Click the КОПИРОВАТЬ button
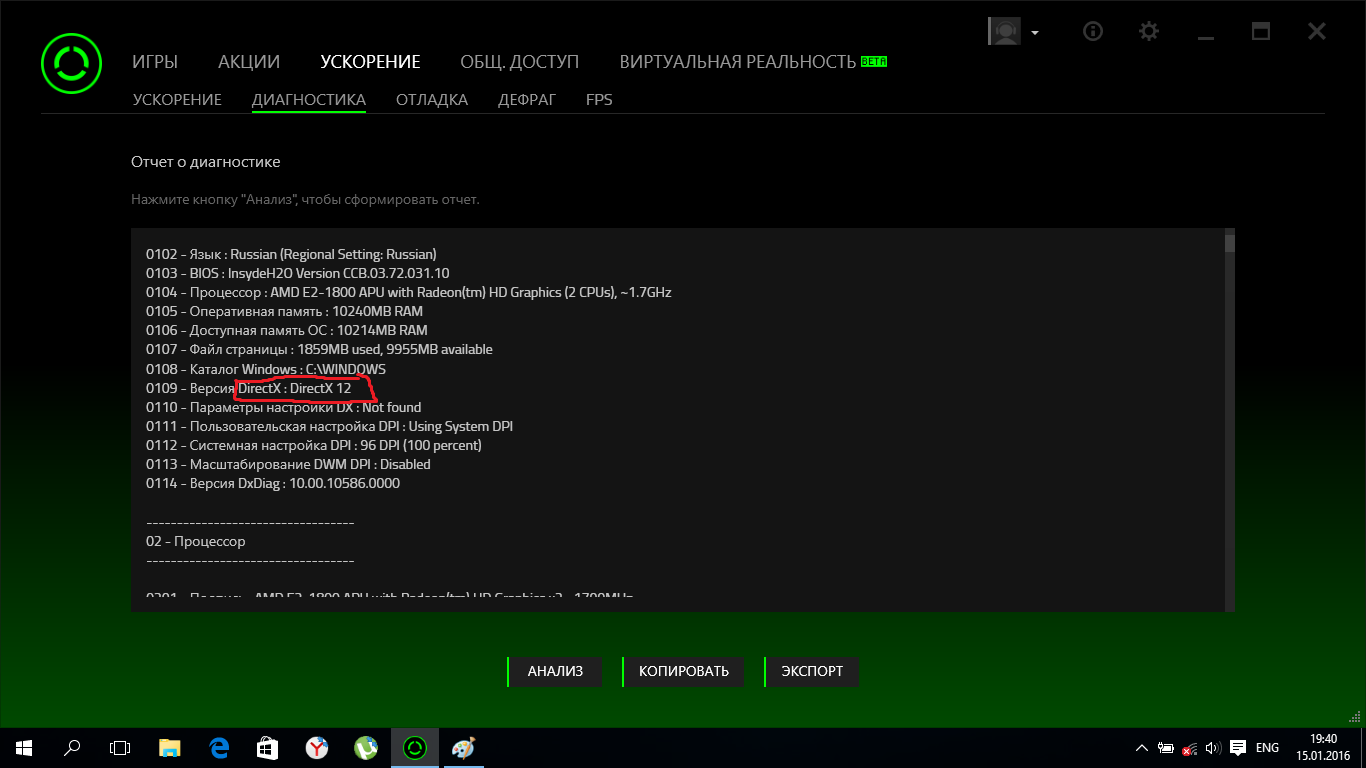 [x=684, y=672]
